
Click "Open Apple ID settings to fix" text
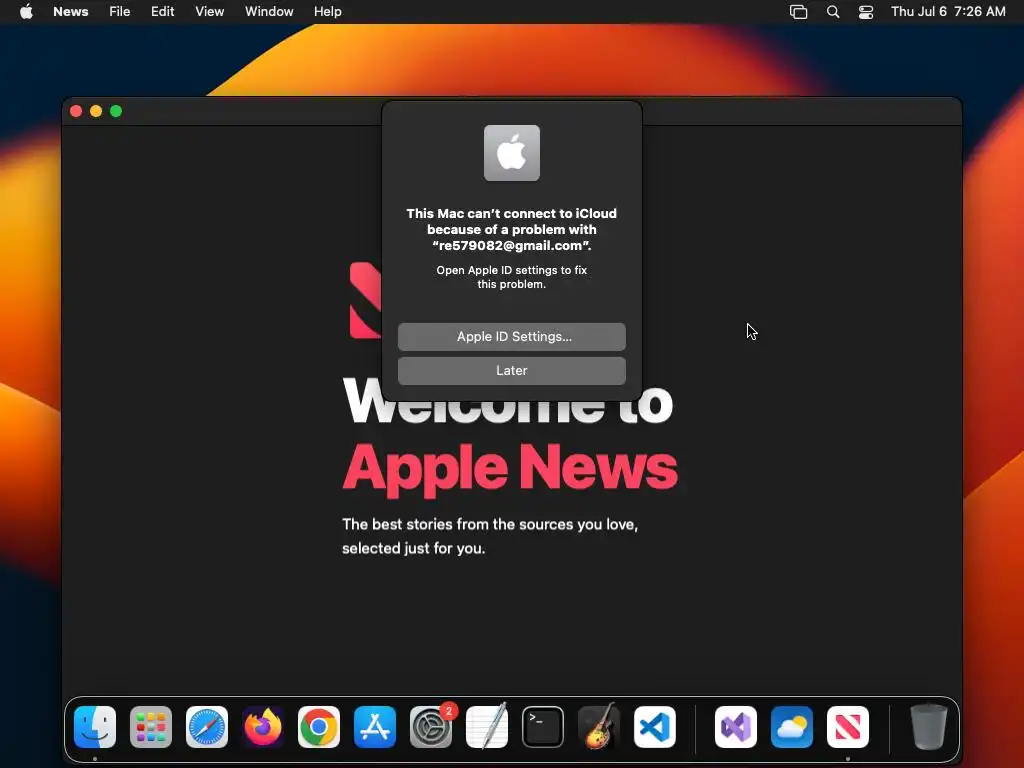click(512, 270)
